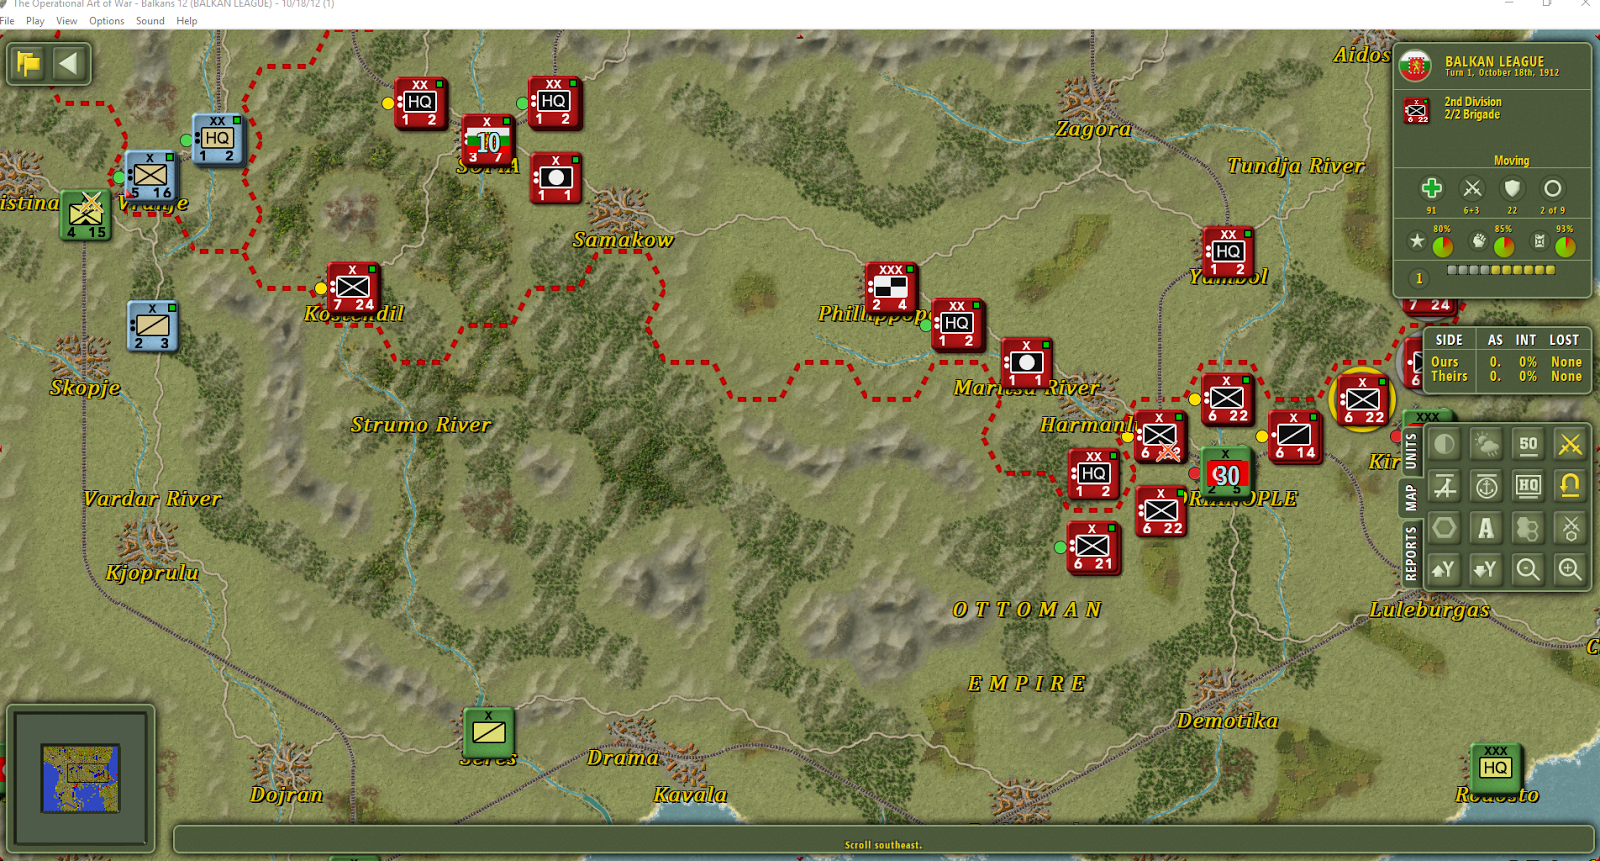1600x861 pixels.
Task: Select the green HQ unit near Rodosto
Action: [x=1496, y=768]
